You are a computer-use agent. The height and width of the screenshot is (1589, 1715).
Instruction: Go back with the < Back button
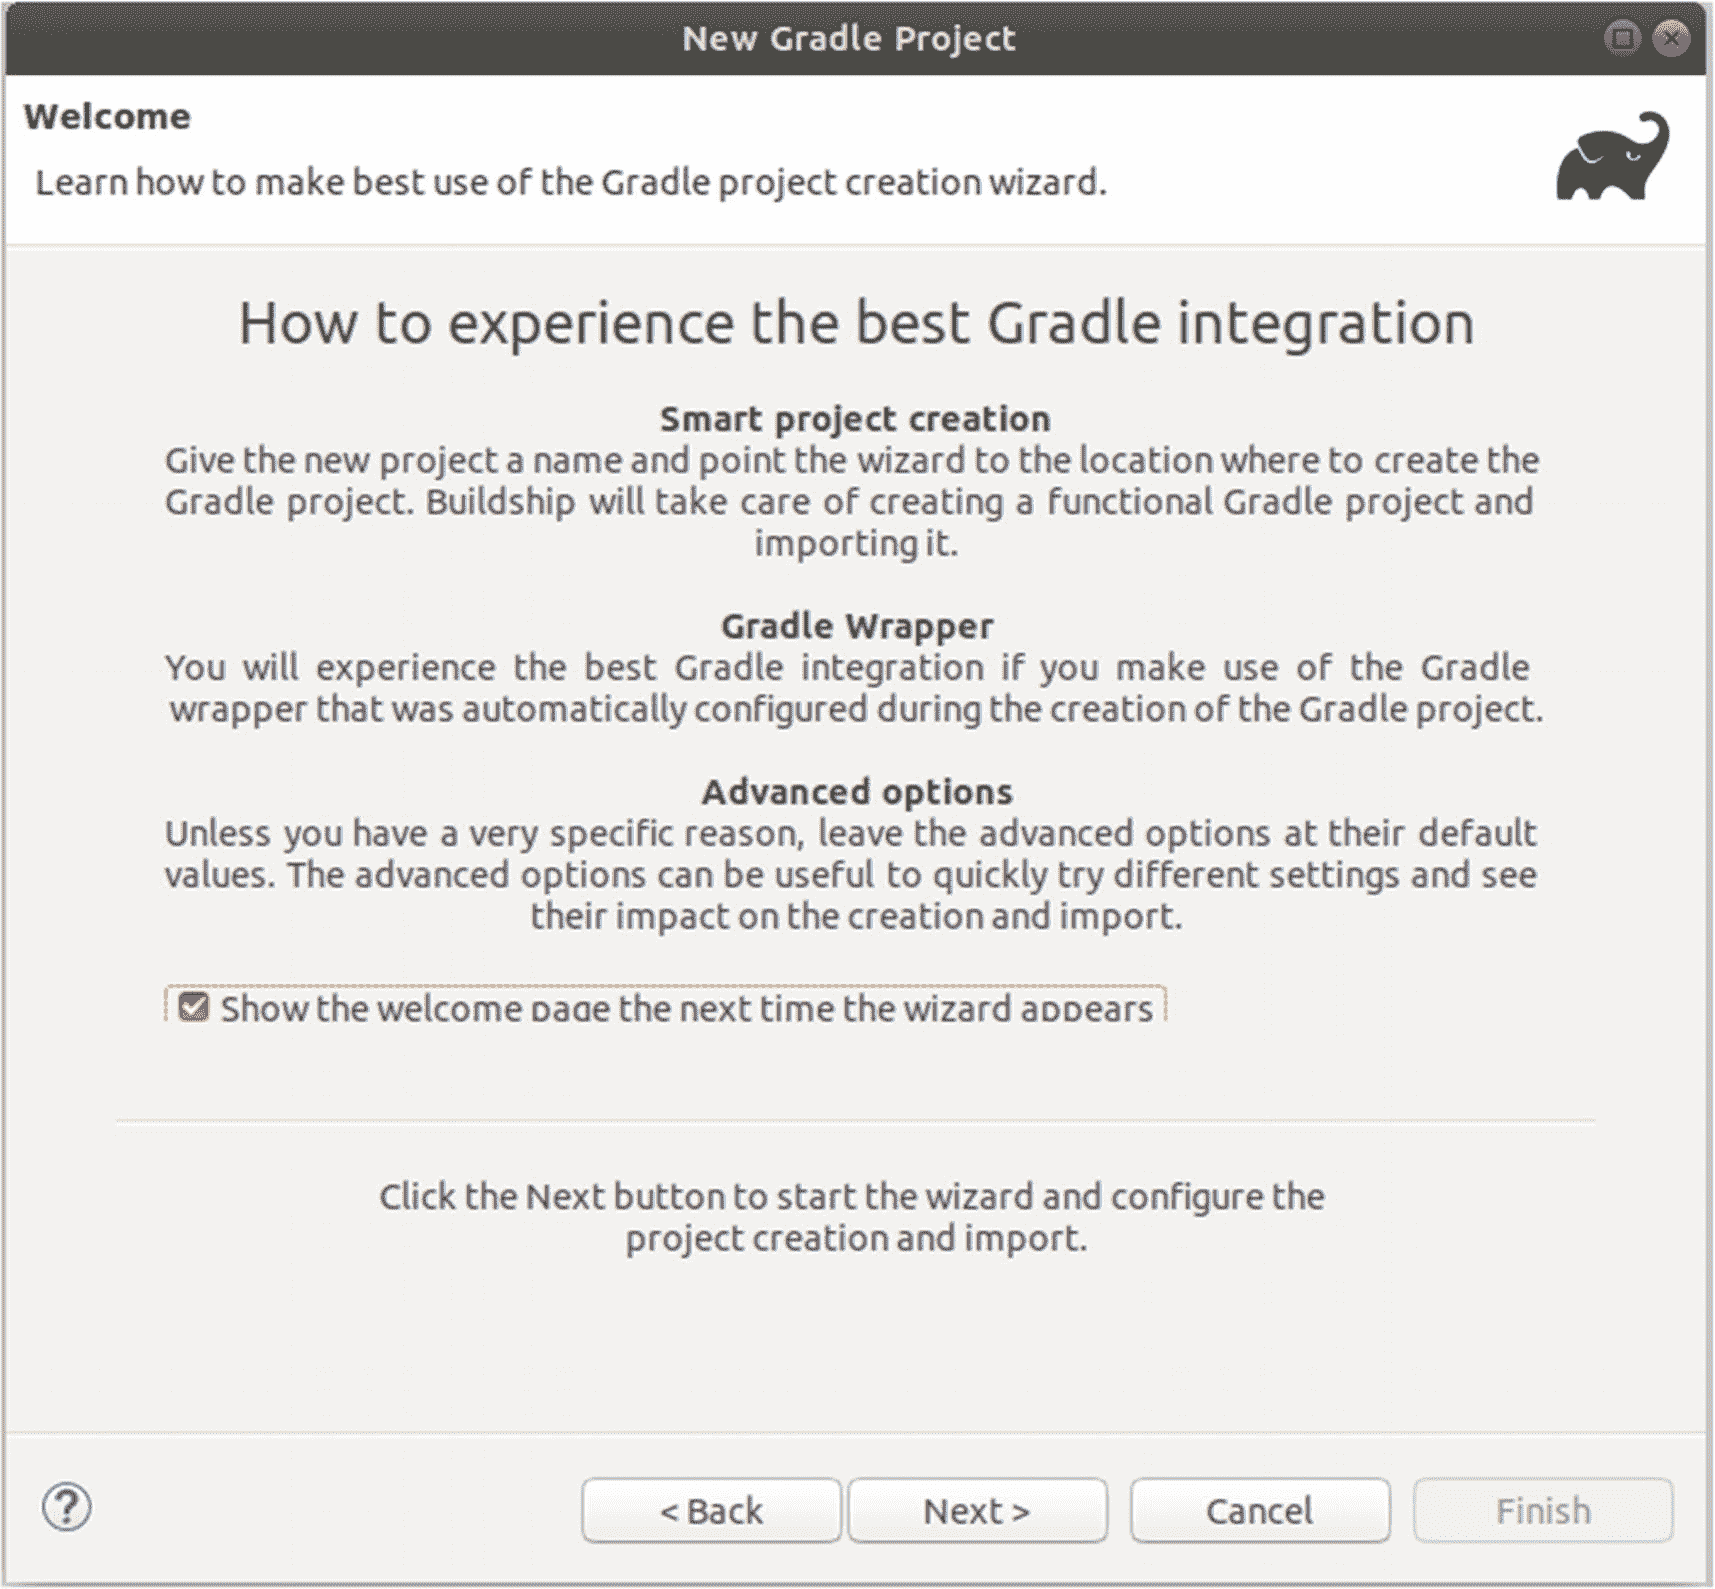click(x=711, y=1510)
